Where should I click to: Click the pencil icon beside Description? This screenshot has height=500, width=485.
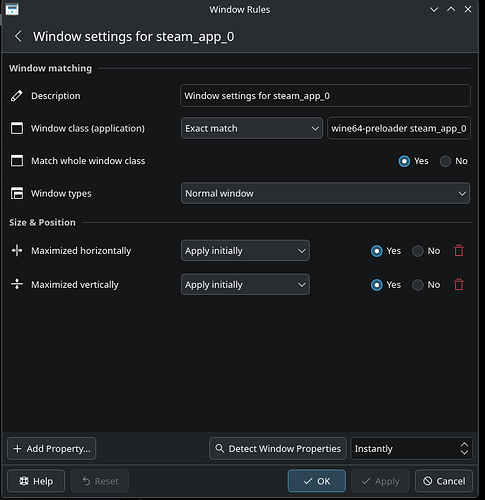[17, 96]
